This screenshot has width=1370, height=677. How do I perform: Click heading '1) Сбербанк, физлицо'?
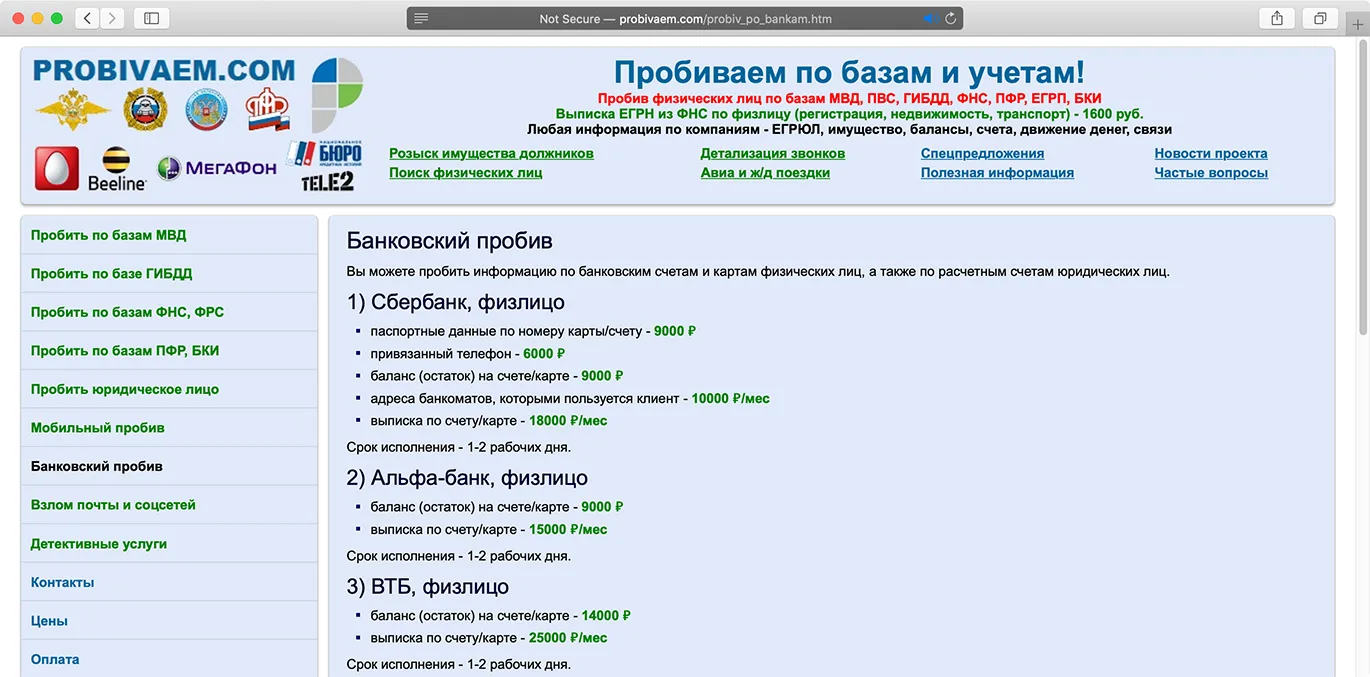click(x=455, y=301)
